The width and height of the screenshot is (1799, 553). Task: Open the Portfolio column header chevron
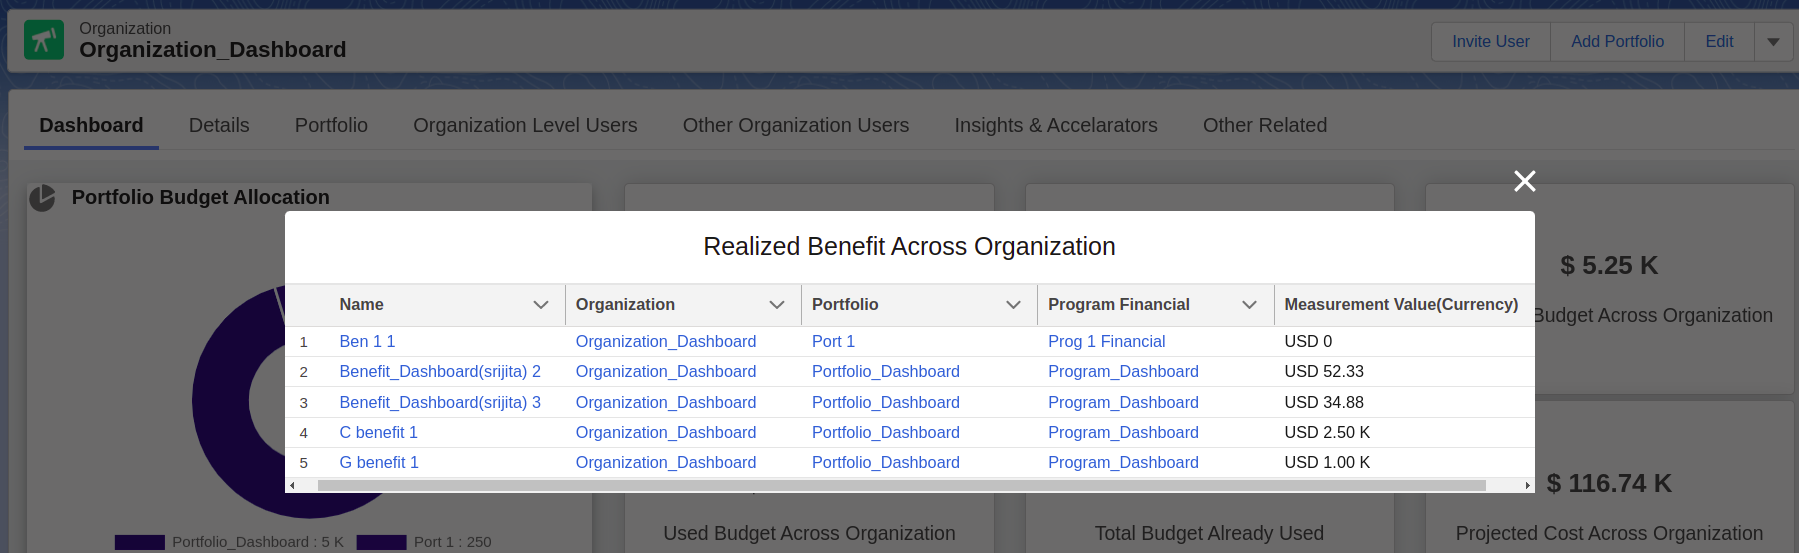[x=1013, y=305]
